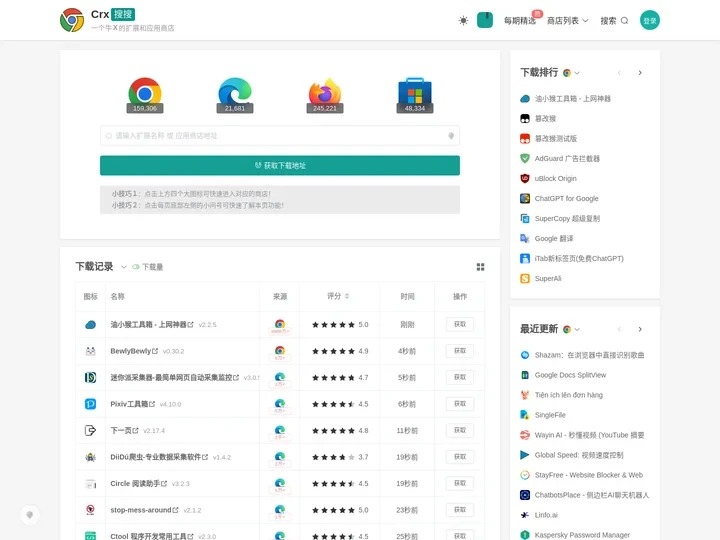Click the 4.9 star rating of BewlyBewly
The width and height of the screenshot is (720, 540).
pyautogui.click(x=340, y=351)
